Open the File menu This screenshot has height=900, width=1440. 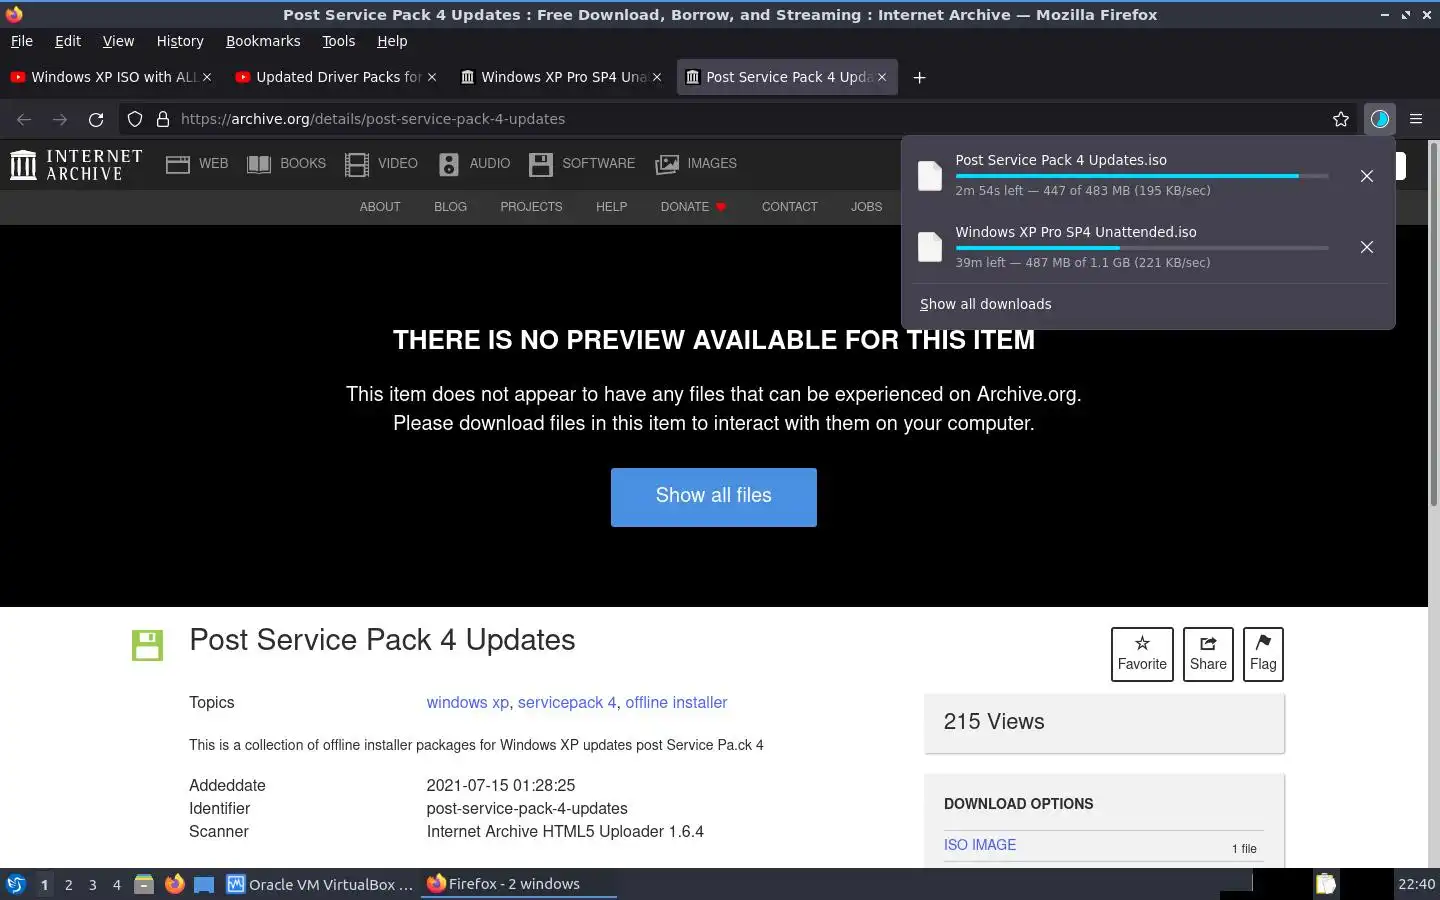pyautogui.click(x=21, y=41)
